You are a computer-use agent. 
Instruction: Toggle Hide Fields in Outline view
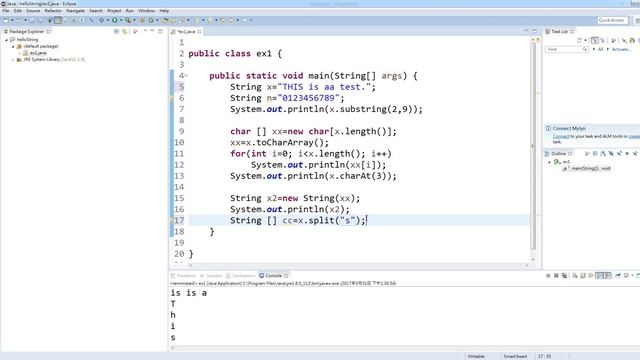[611, 153]
